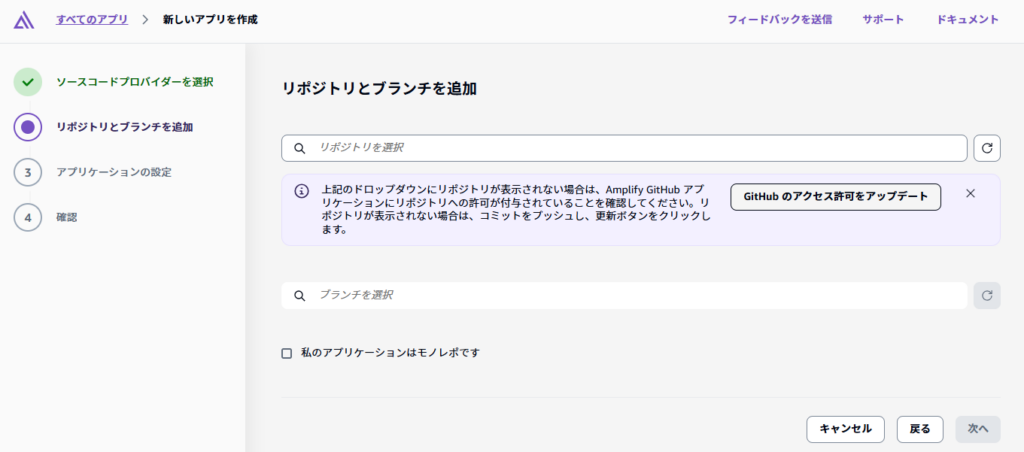
Task: Click the すべてのアプリ breadcrumb link
Action: (x=92, y=19)
